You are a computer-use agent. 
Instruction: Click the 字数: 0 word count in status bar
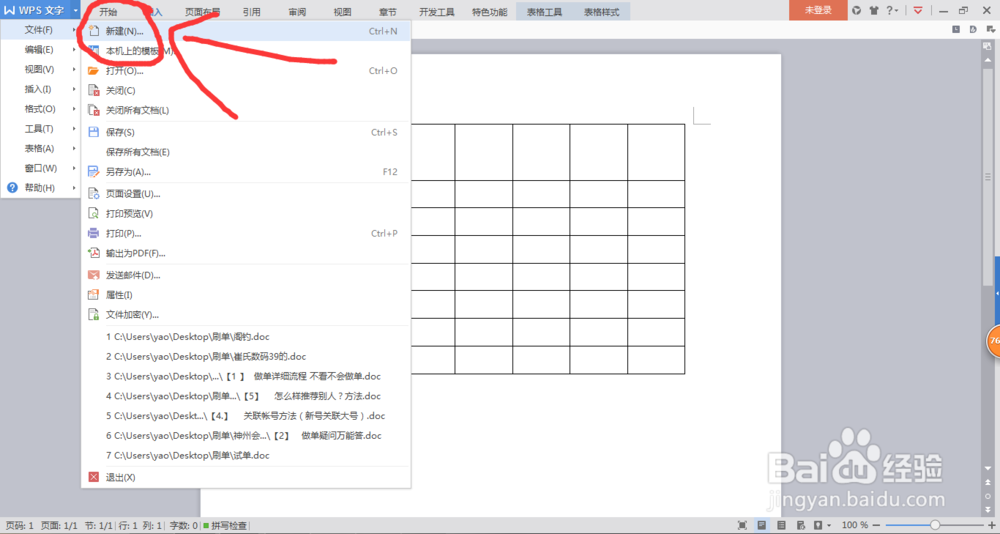tap(183, 526)
